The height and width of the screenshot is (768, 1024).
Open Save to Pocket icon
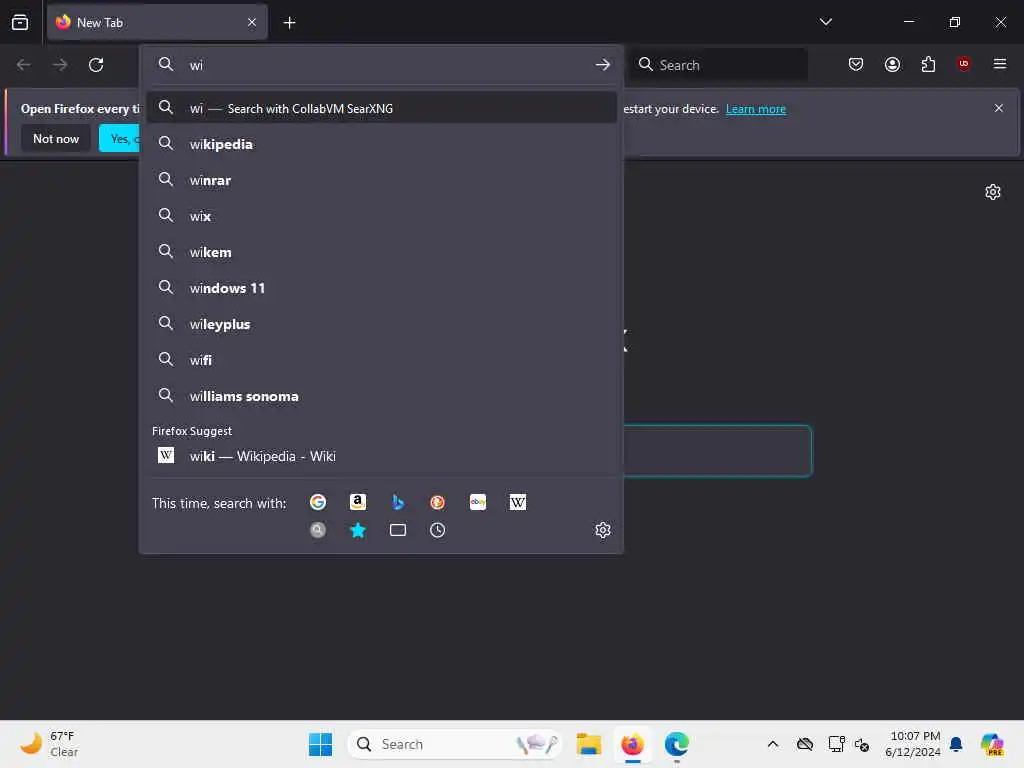coord(856,64)
